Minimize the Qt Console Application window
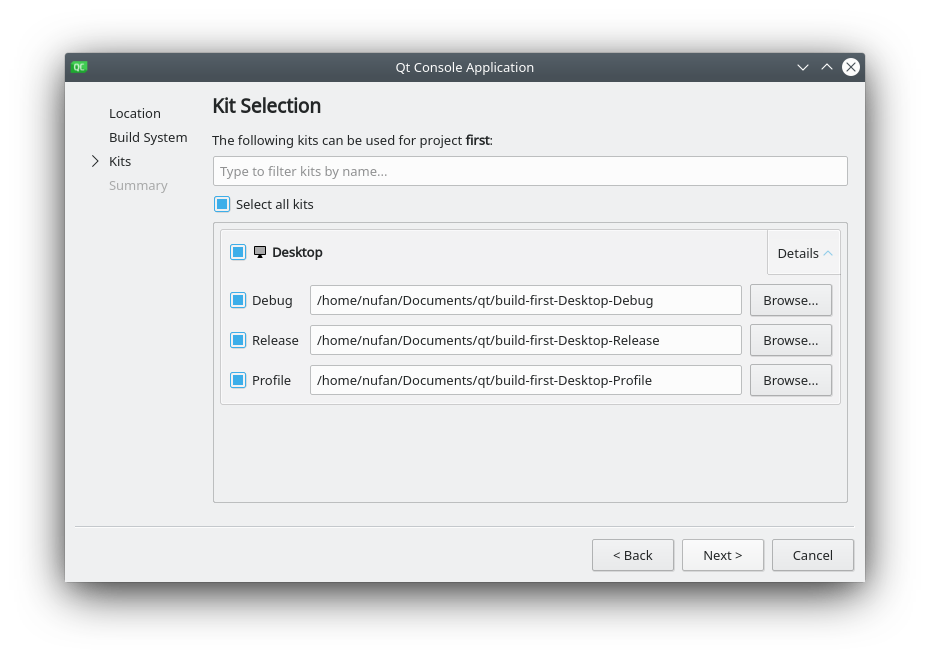Screen dimensions: 930x659 point(802,67)
